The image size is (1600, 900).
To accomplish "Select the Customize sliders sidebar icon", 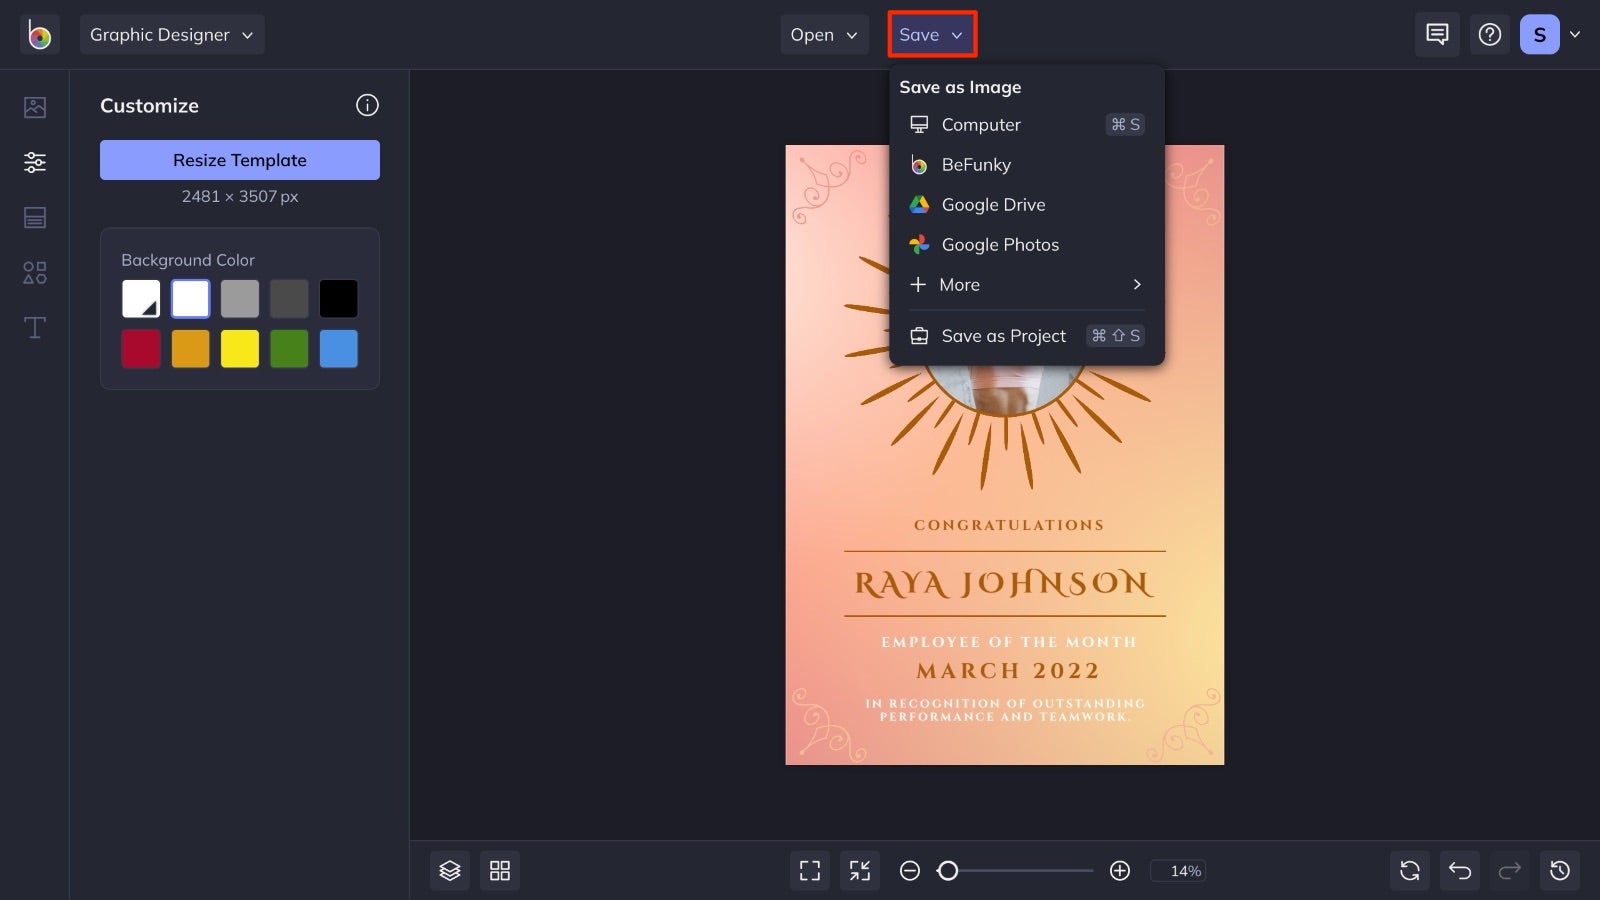I will pyautogui.click(x=35, y=162).
